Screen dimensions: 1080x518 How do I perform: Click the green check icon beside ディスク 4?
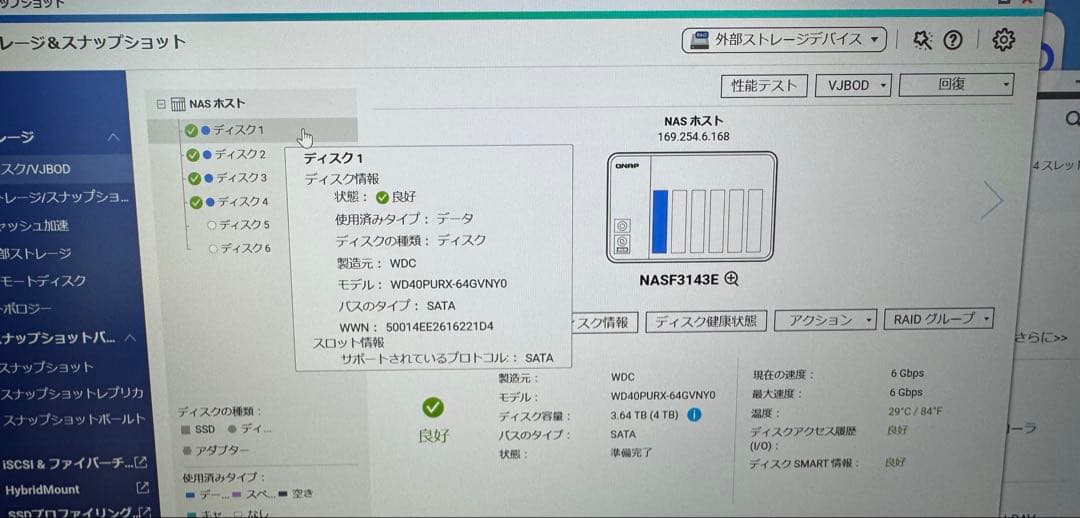click(x=196, y=203)
